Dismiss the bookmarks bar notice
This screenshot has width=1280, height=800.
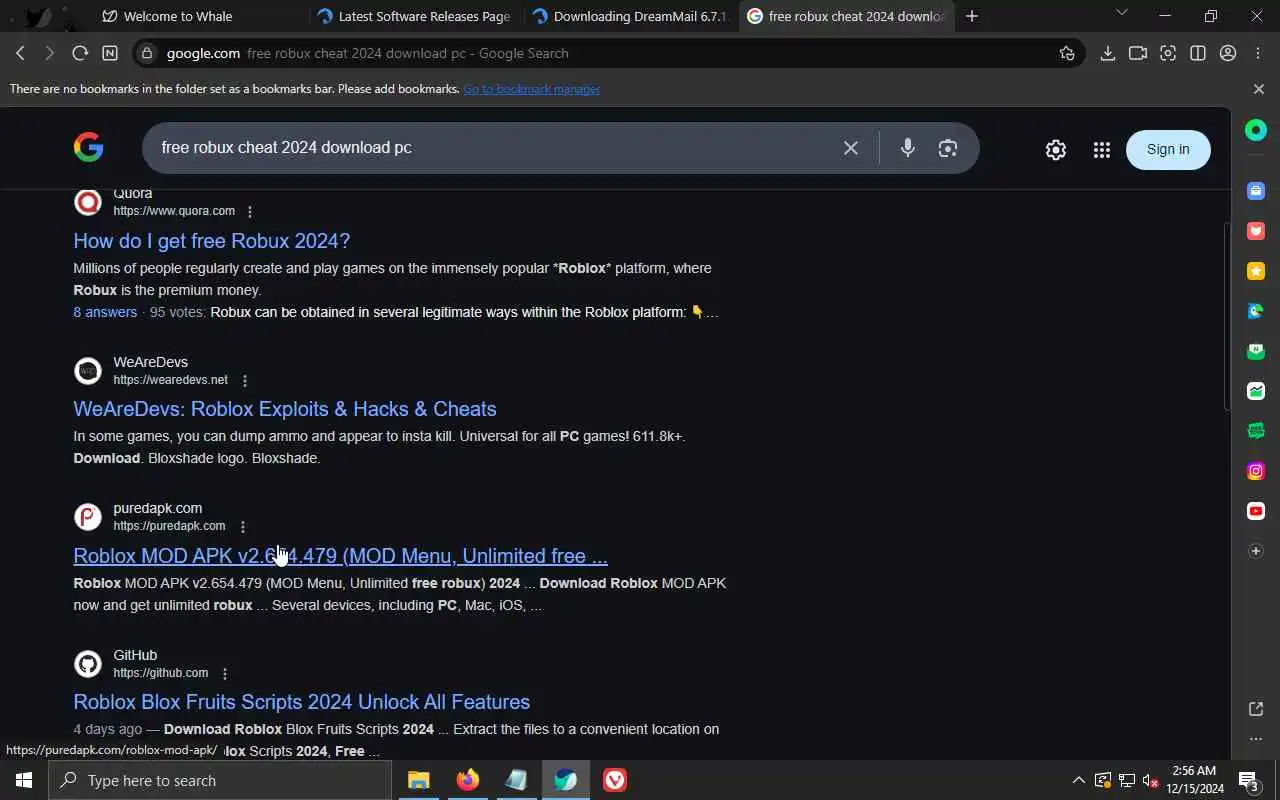click(x=1259, y=89)
